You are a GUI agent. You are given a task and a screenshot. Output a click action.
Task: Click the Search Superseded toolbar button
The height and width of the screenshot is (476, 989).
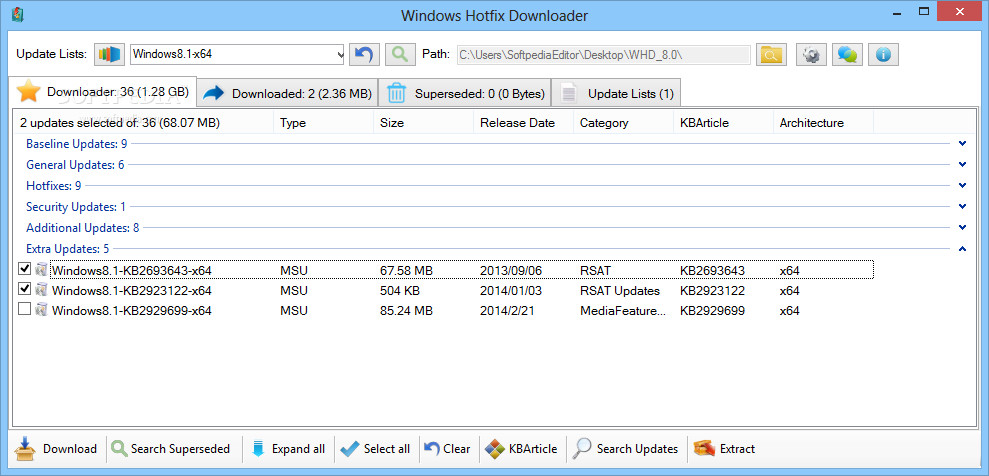click(171, 449)
